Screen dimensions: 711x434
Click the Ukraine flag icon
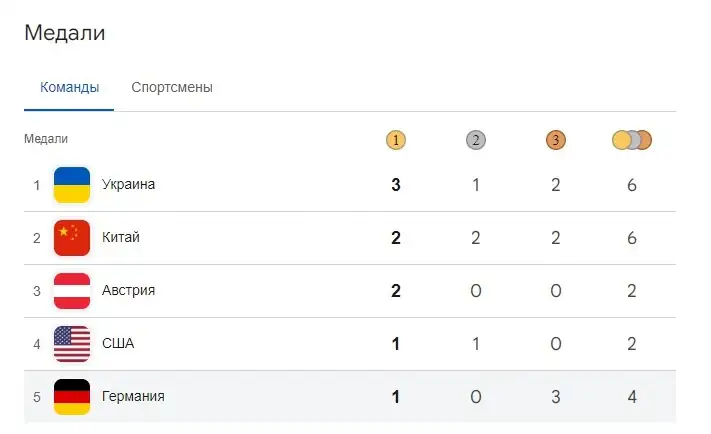click(x=72, y=185)
